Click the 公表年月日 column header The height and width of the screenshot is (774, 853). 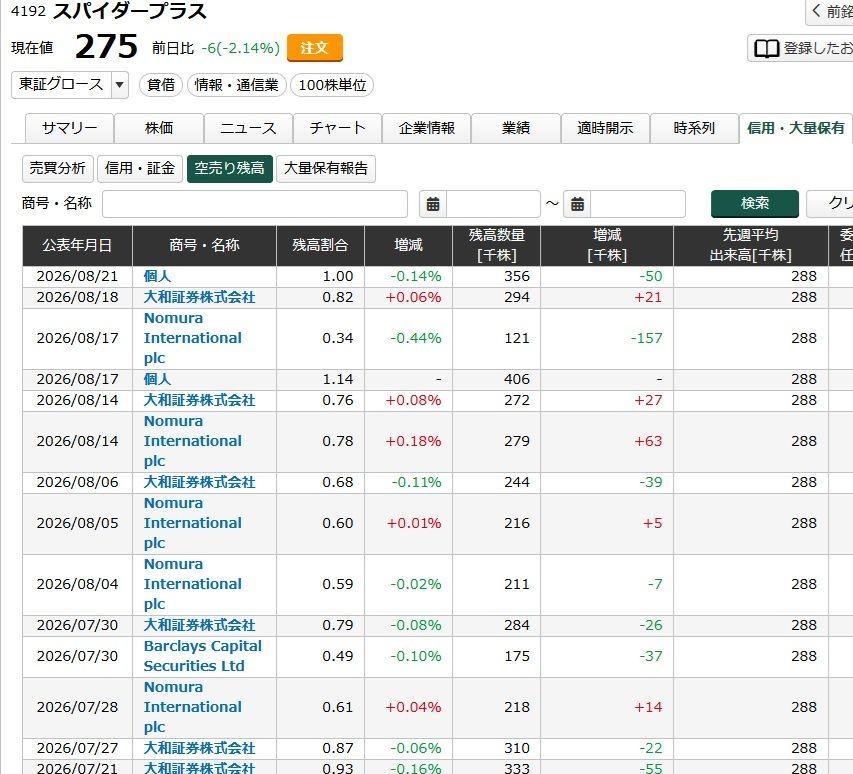pyautogui.click(x=77, y=245)
